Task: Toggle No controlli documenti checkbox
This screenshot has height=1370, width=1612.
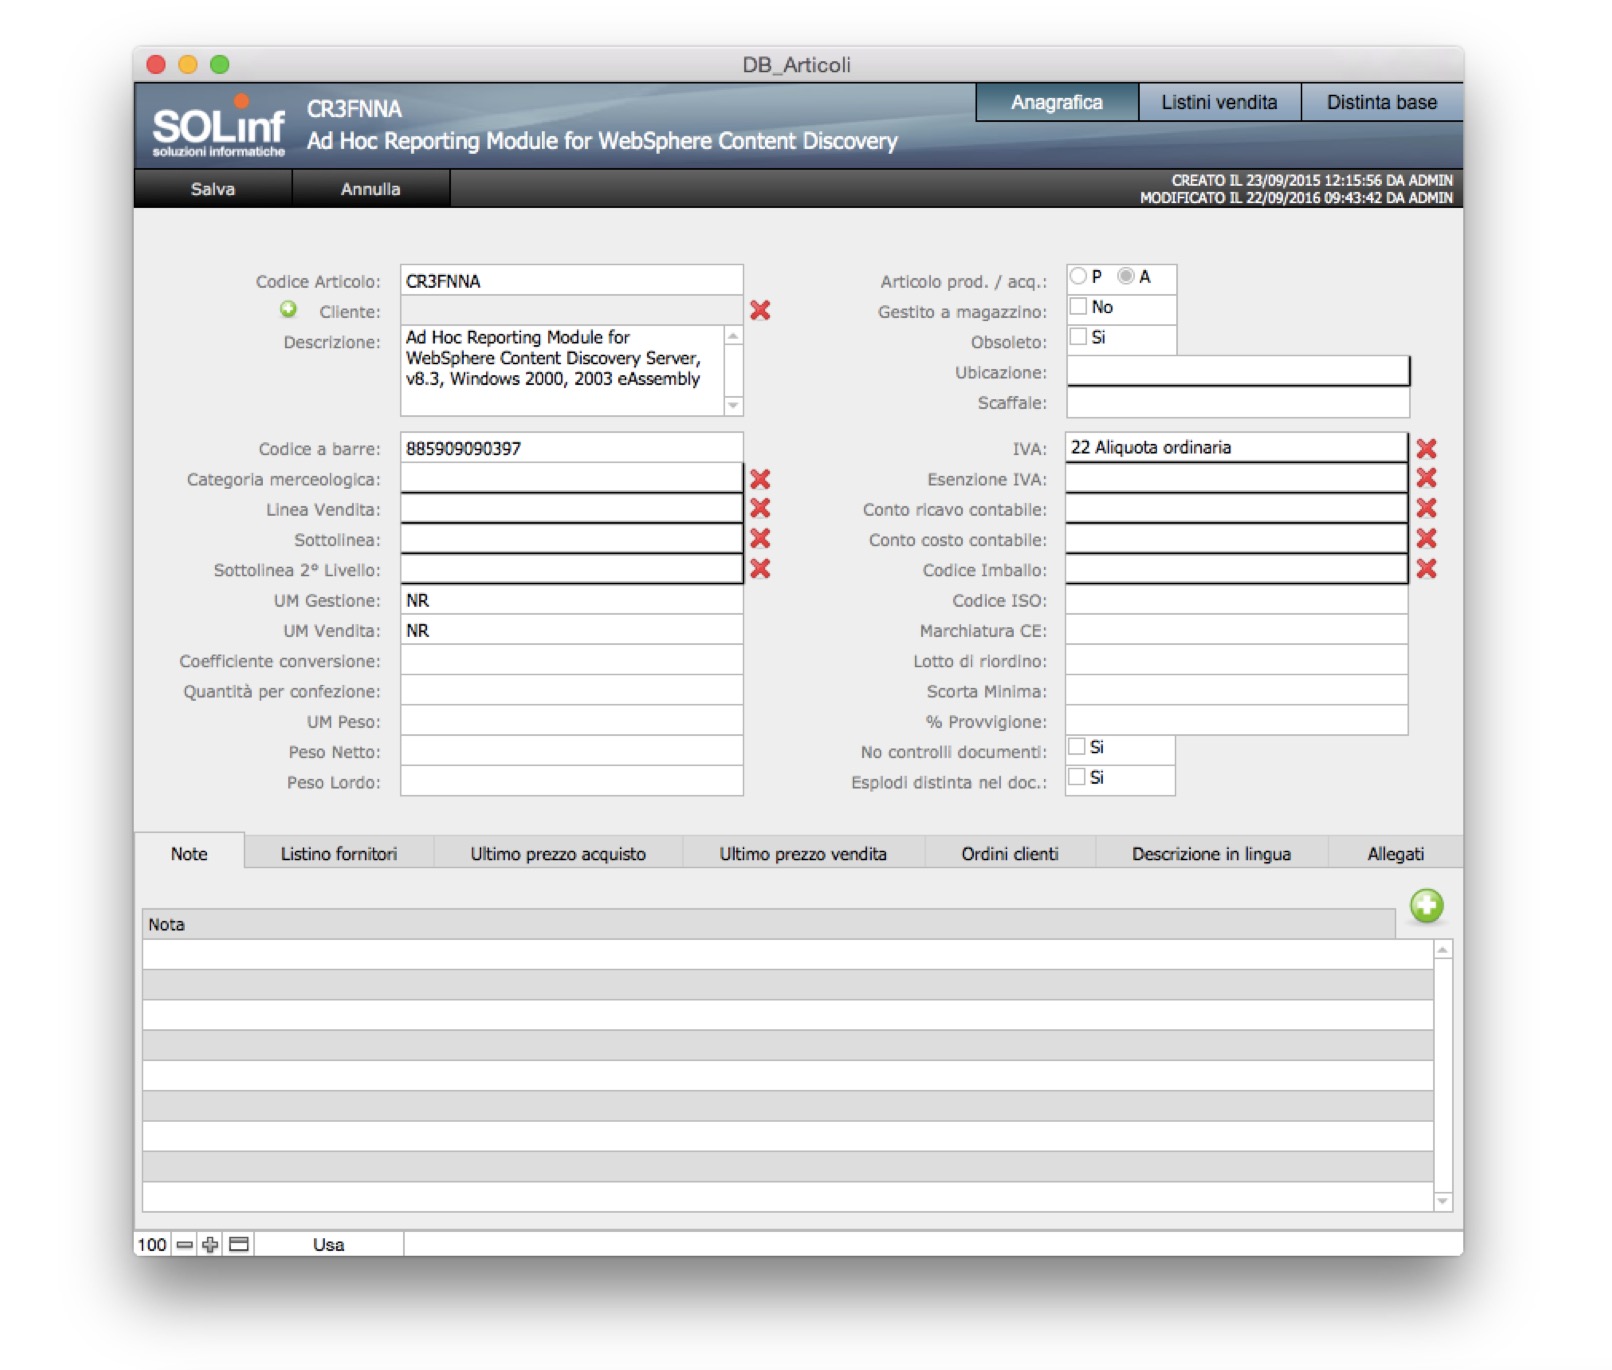Action: [1077, 746]
